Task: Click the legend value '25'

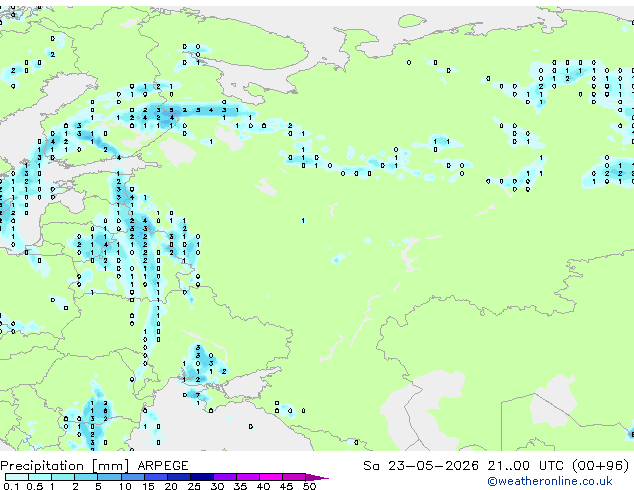Action: (194, 486)
